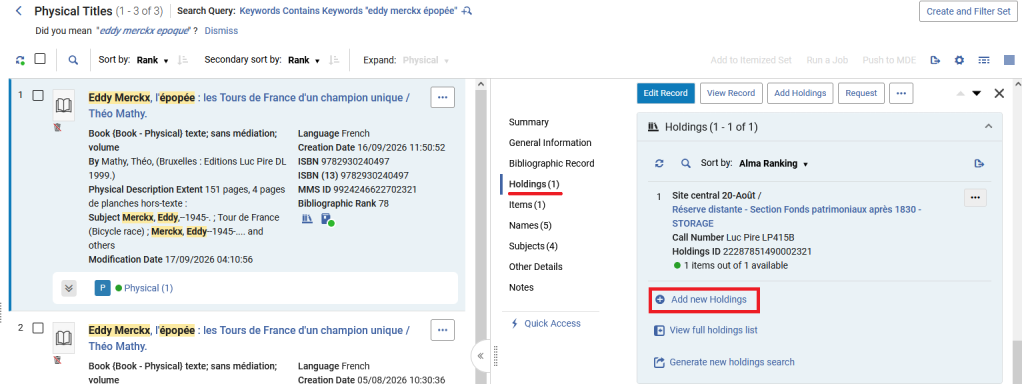Viewport: 1024px width, 384px height.
Task: Tick the select-all checkbox in the toolbar
Action: (x=40, y=59)
